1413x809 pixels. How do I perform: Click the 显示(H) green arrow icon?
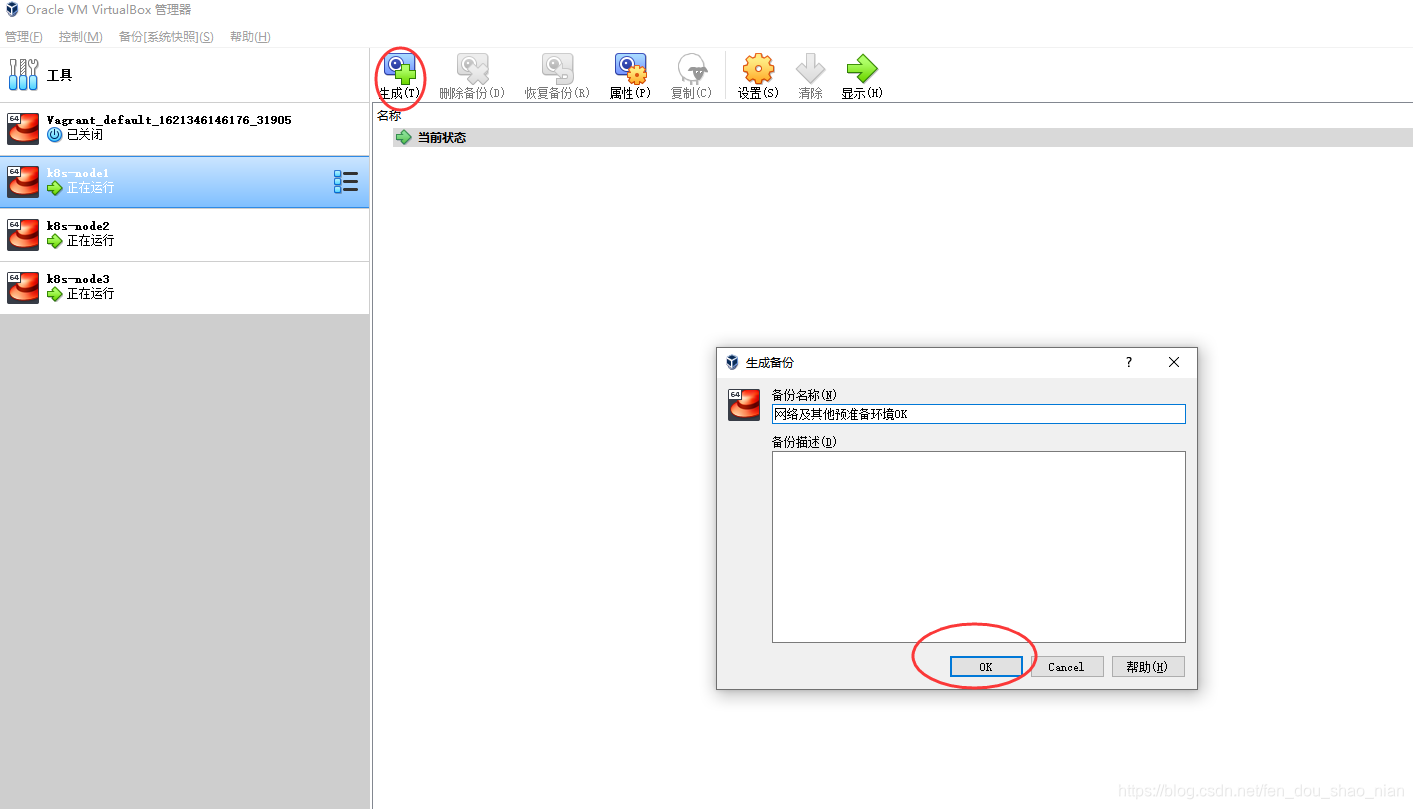(861, 69)
